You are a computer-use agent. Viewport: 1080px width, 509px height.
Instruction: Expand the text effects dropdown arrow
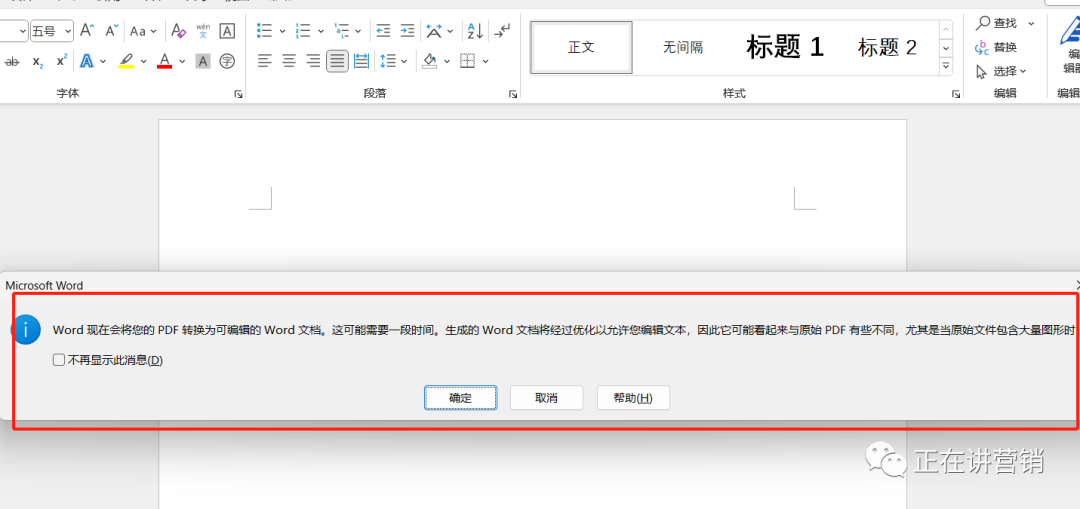point(103,61)
